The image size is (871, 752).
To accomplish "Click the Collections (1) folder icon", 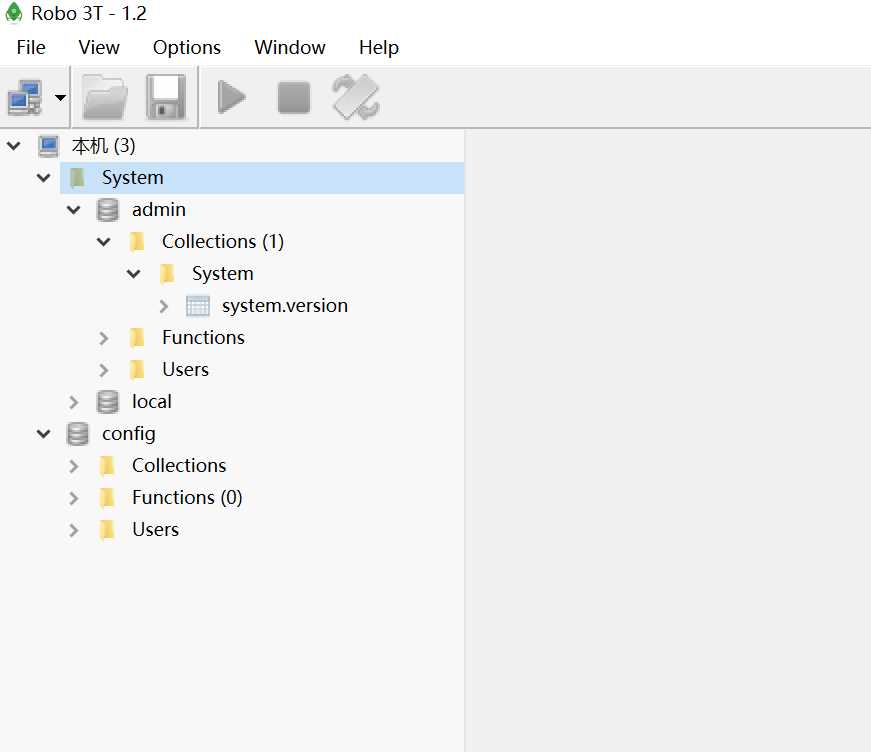I will coord(137,242).
